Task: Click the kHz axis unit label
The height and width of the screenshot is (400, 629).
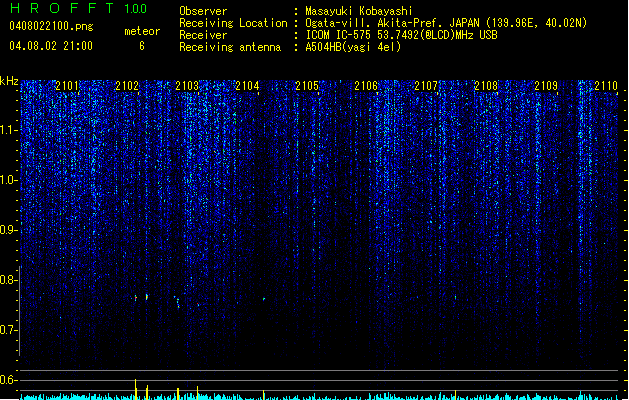Action: pyautogui.click(x=9, y=81)
